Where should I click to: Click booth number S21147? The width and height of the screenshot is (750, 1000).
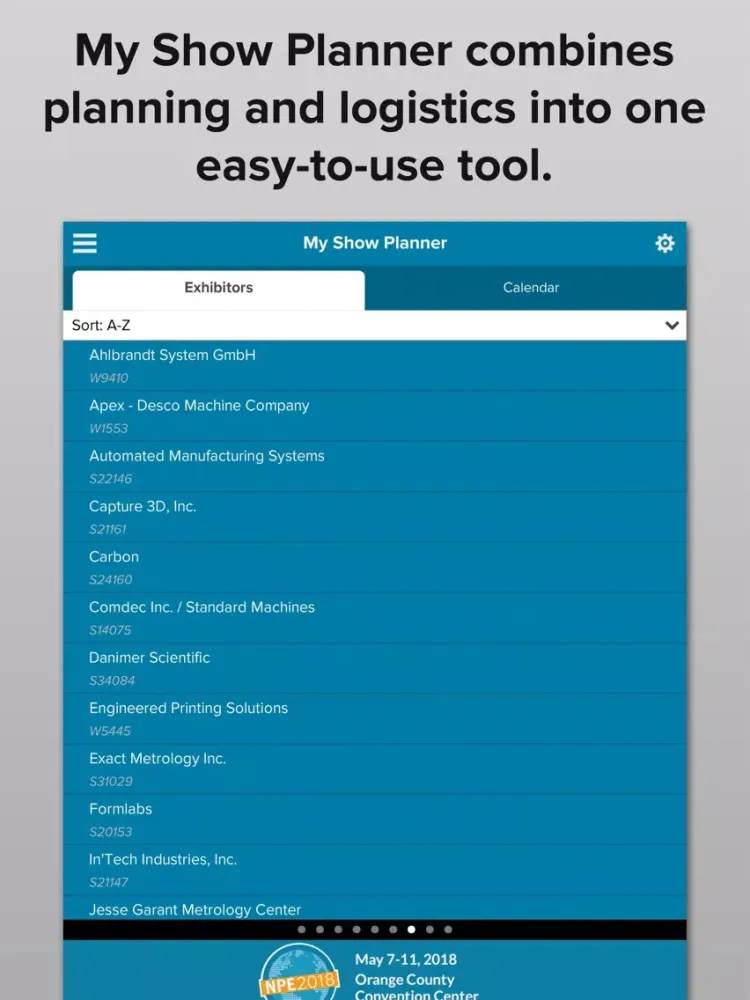[108, 881]
